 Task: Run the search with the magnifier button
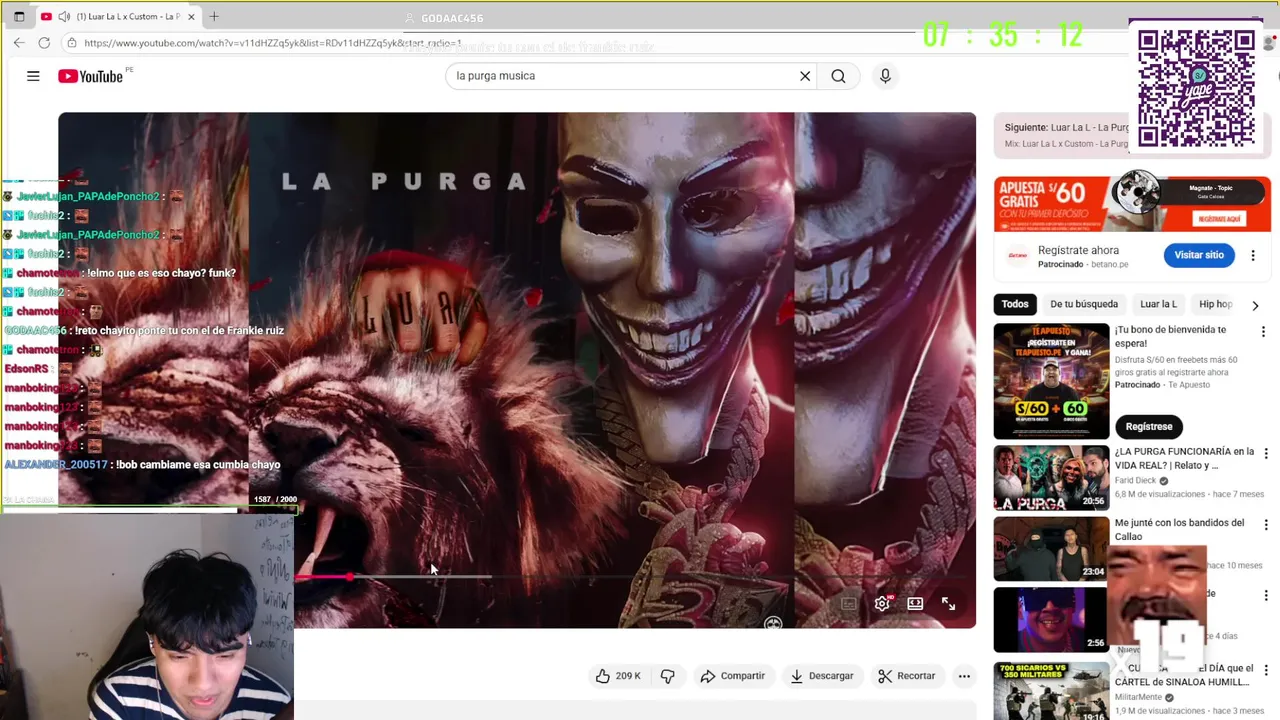[x=838, y=76]
